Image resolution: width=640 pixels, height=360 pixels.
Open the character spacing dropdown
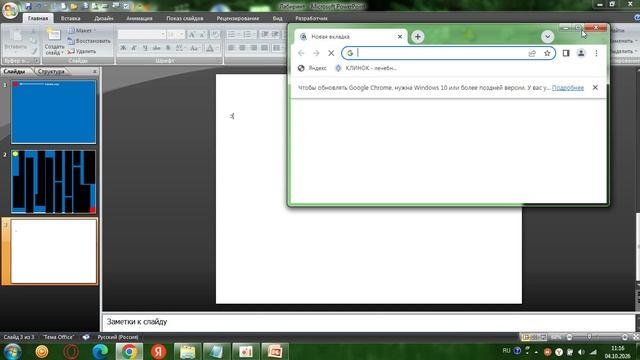click(x=180, y=48)
